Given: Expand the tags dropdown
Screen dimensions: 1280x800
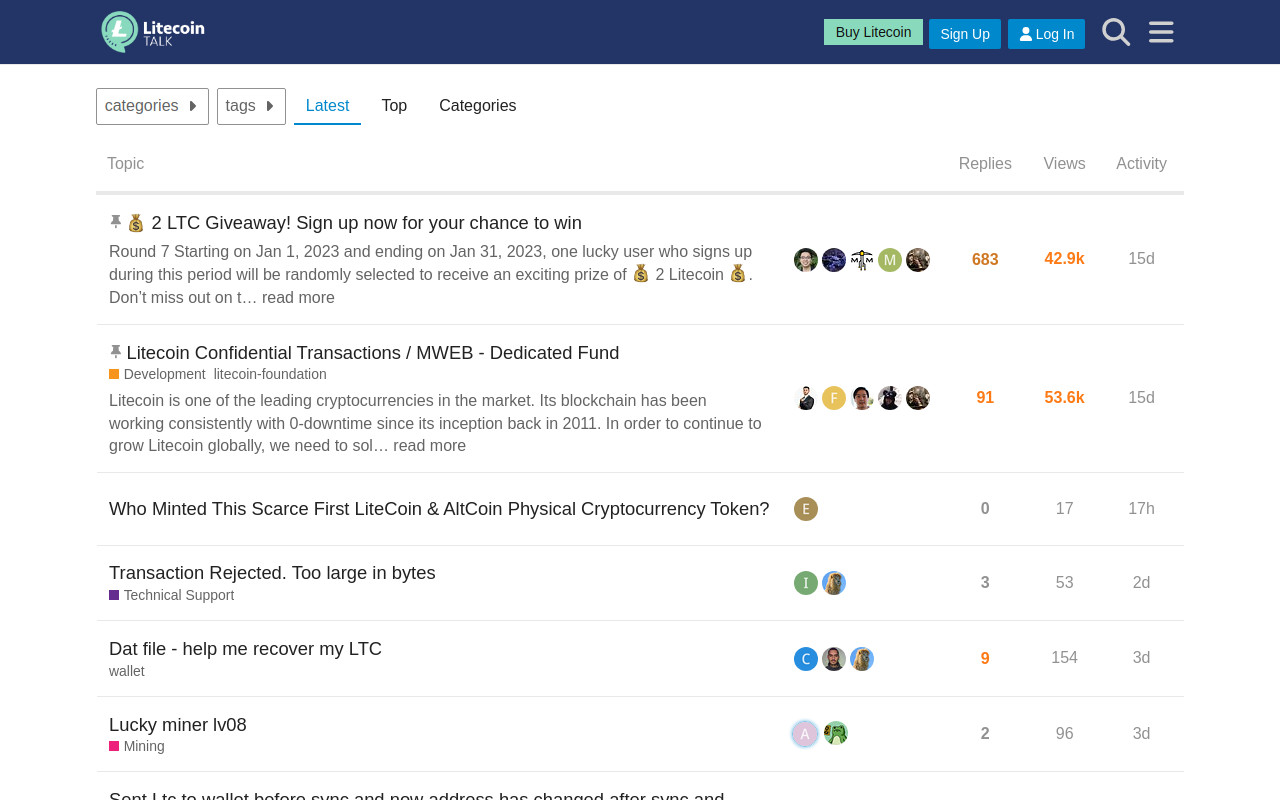Looking at the screenshot, I should [x=251, y=106].
